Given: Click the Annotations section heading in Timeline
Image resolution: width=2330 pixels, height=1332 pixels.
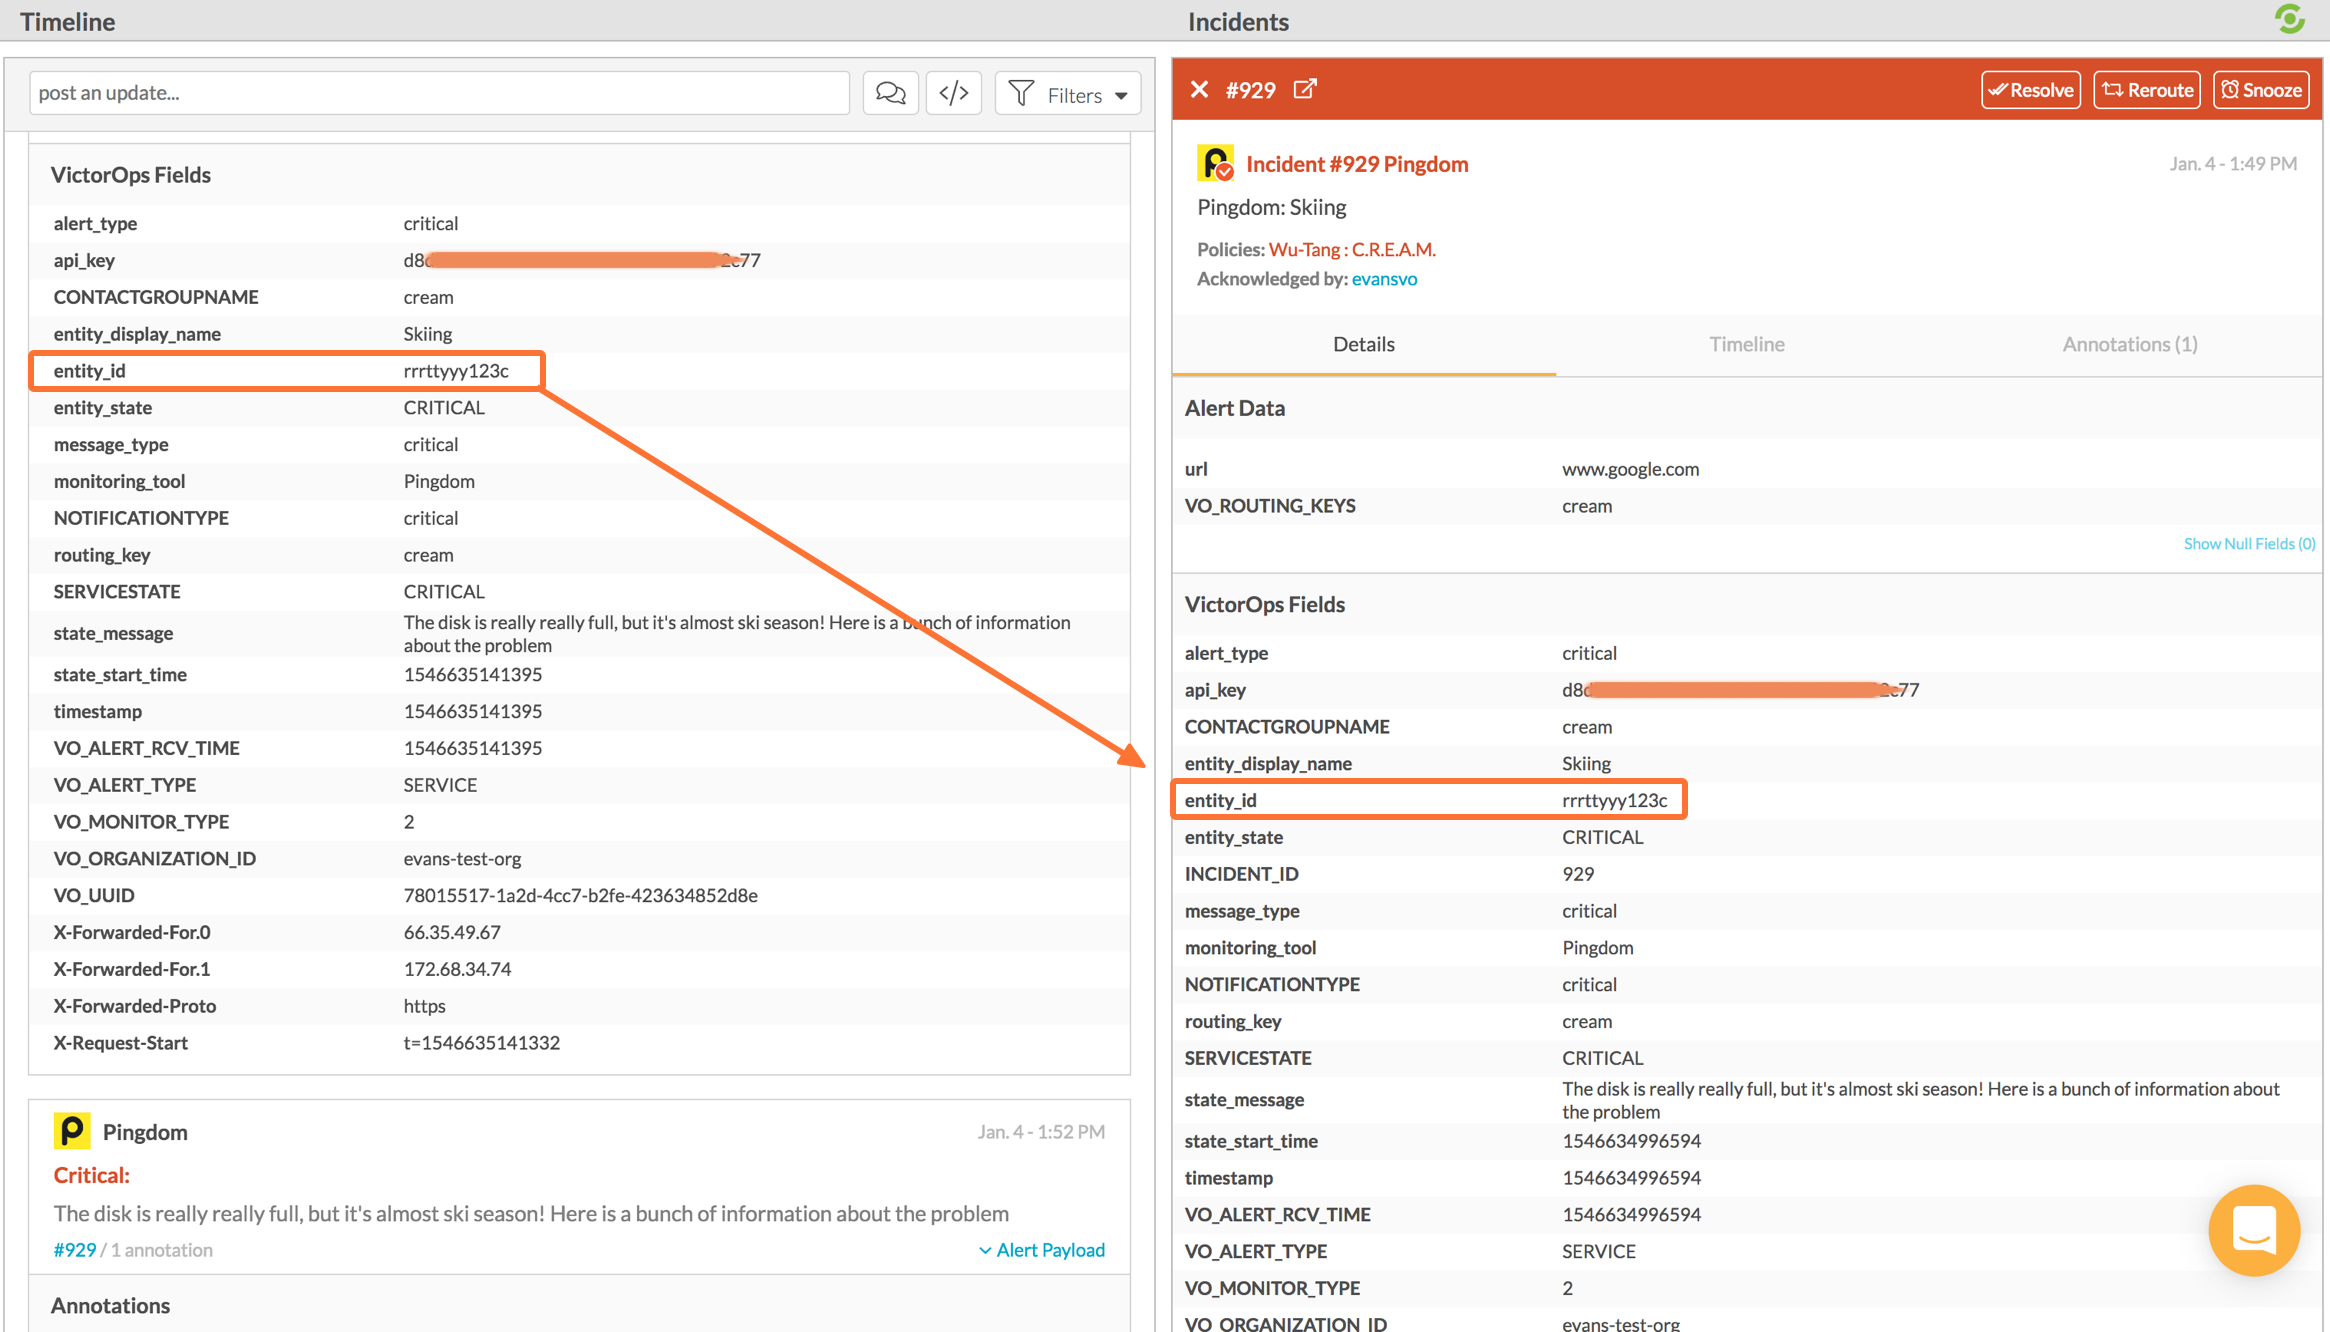Looking at the screenshot, I should tap(110, 1306).
